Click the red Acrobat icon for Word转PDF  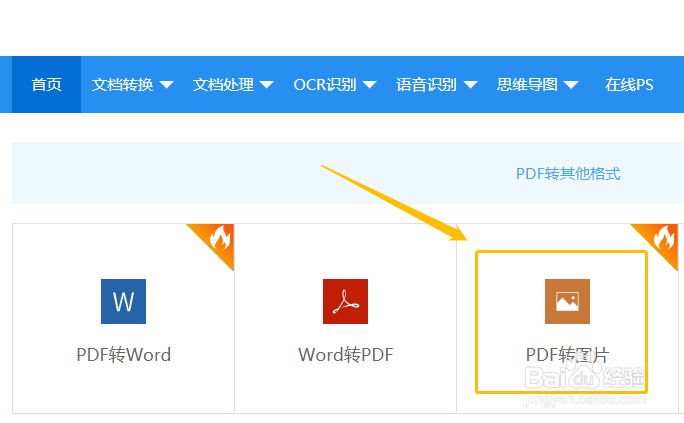tap(345, 301)
